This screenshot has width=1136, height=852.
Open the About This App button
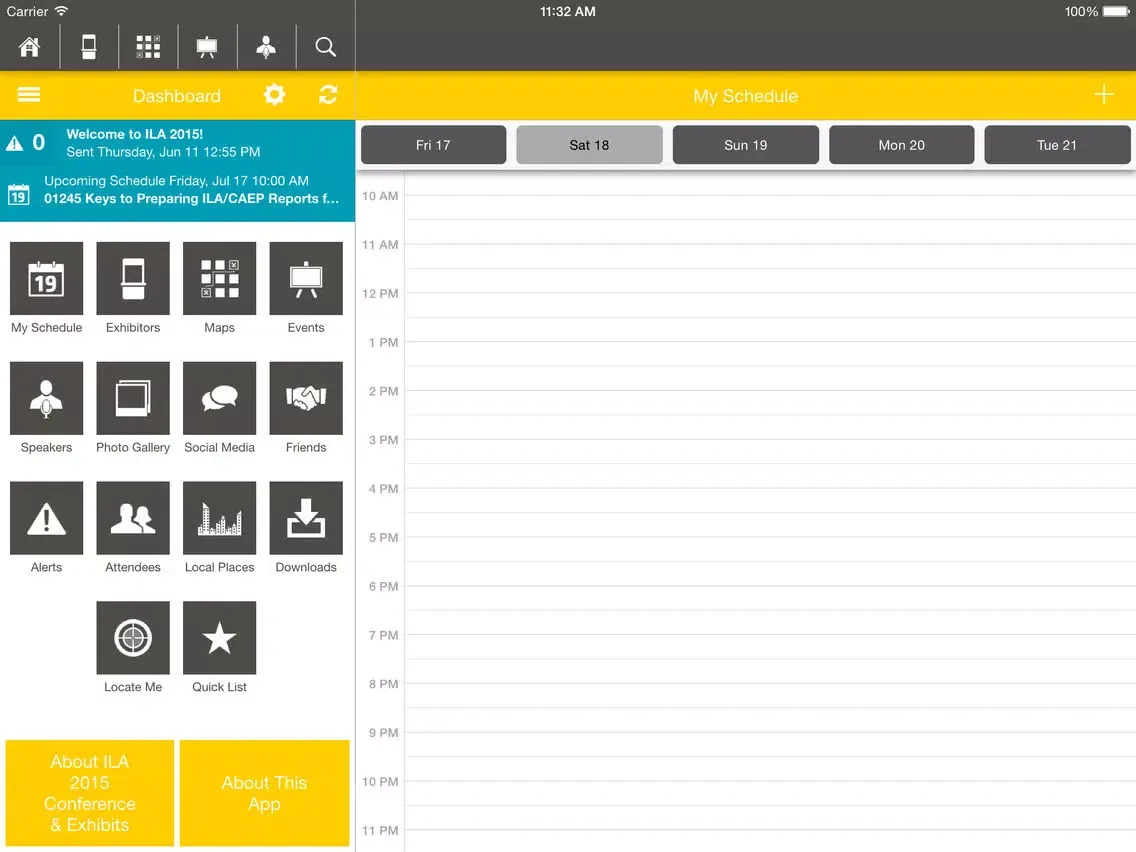pos(264,793)
